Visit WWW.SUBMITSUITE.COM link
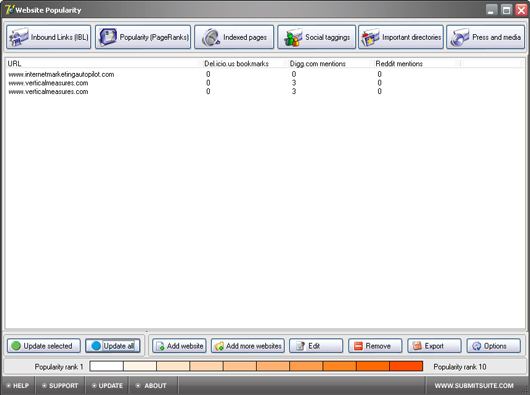The width and height of the screenshot is (530, 395). (474, 386)
